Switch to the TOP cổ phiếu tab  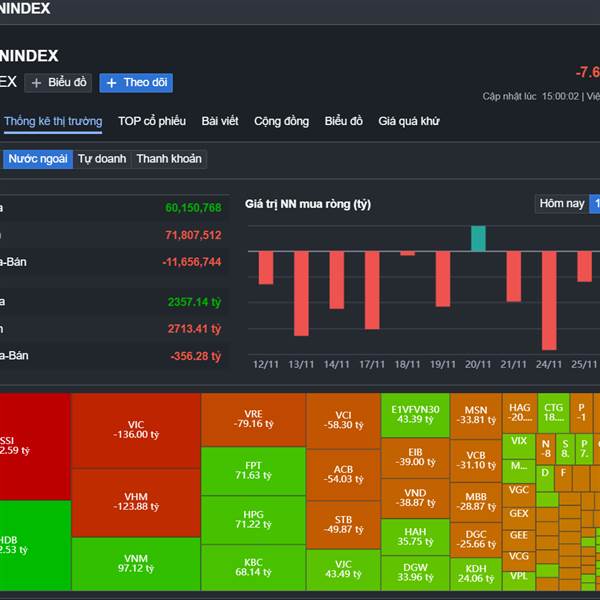[152, 121]
